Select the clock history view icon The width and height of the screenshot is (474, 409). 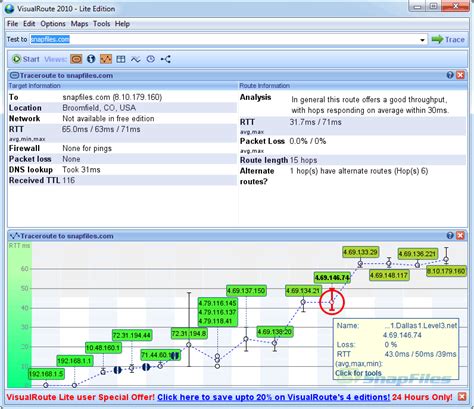point(151,59)
